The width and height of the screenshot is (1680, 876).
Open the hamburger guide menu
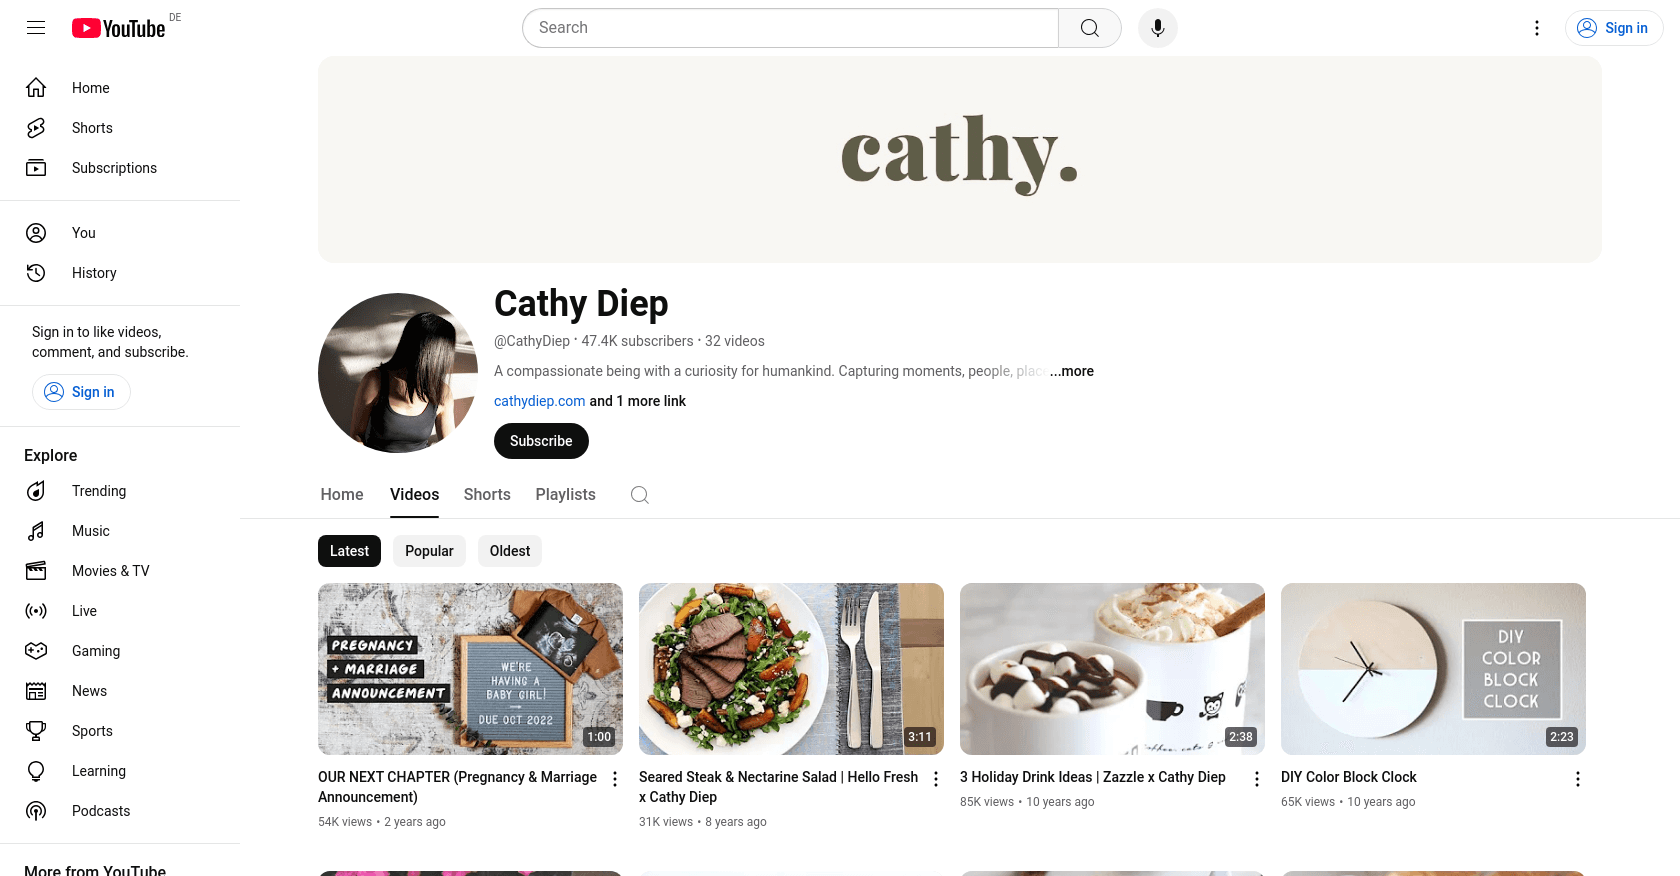tap(36, 28)
